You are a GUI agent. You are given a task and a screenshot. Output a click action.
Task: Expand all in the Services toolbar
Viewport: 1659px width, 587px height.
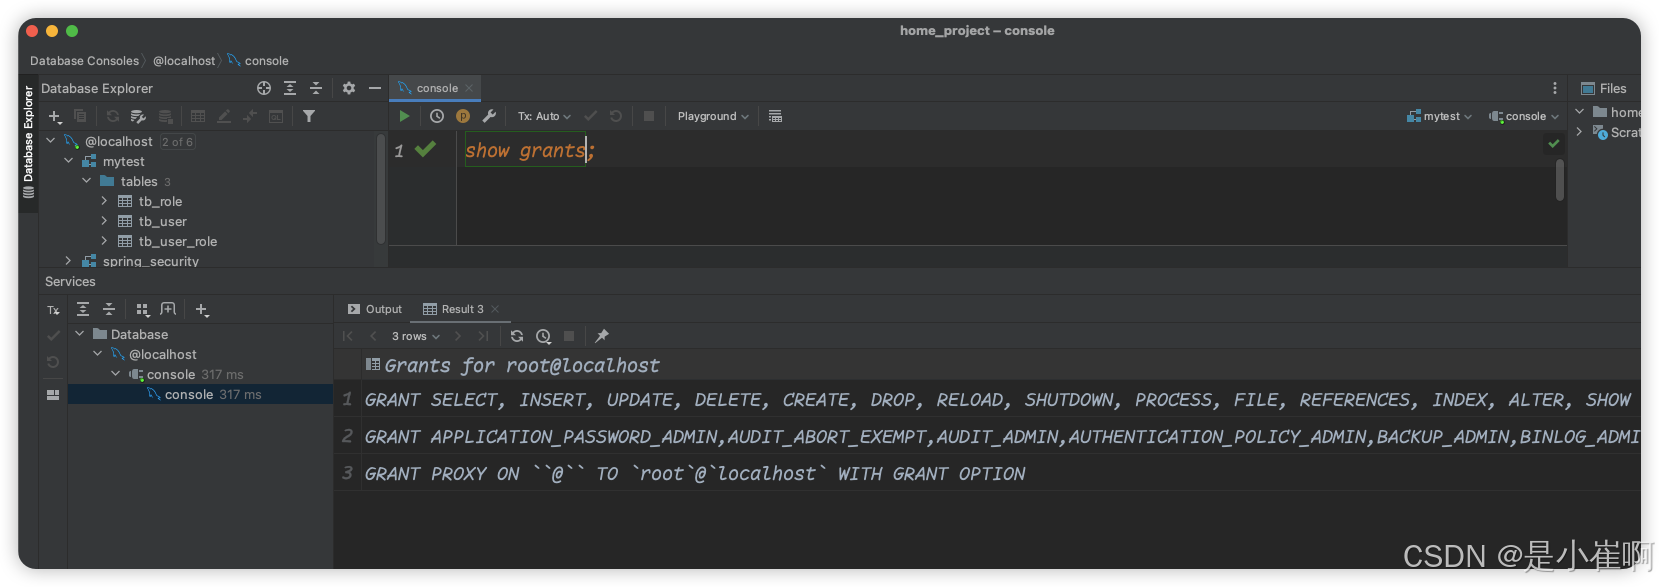(83, 310)
